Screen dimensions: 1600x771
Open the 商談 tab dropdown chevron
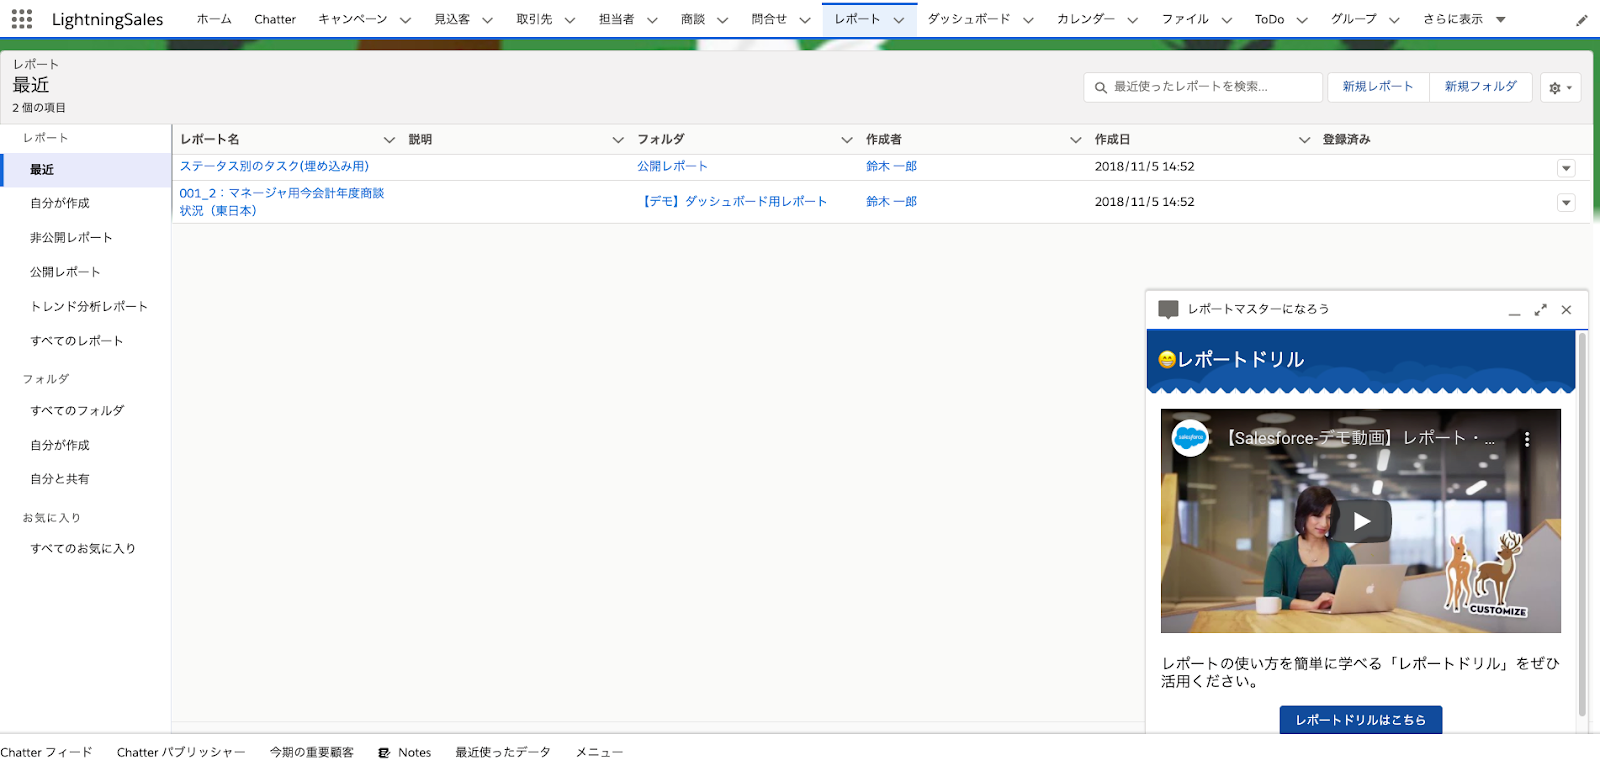722,20
